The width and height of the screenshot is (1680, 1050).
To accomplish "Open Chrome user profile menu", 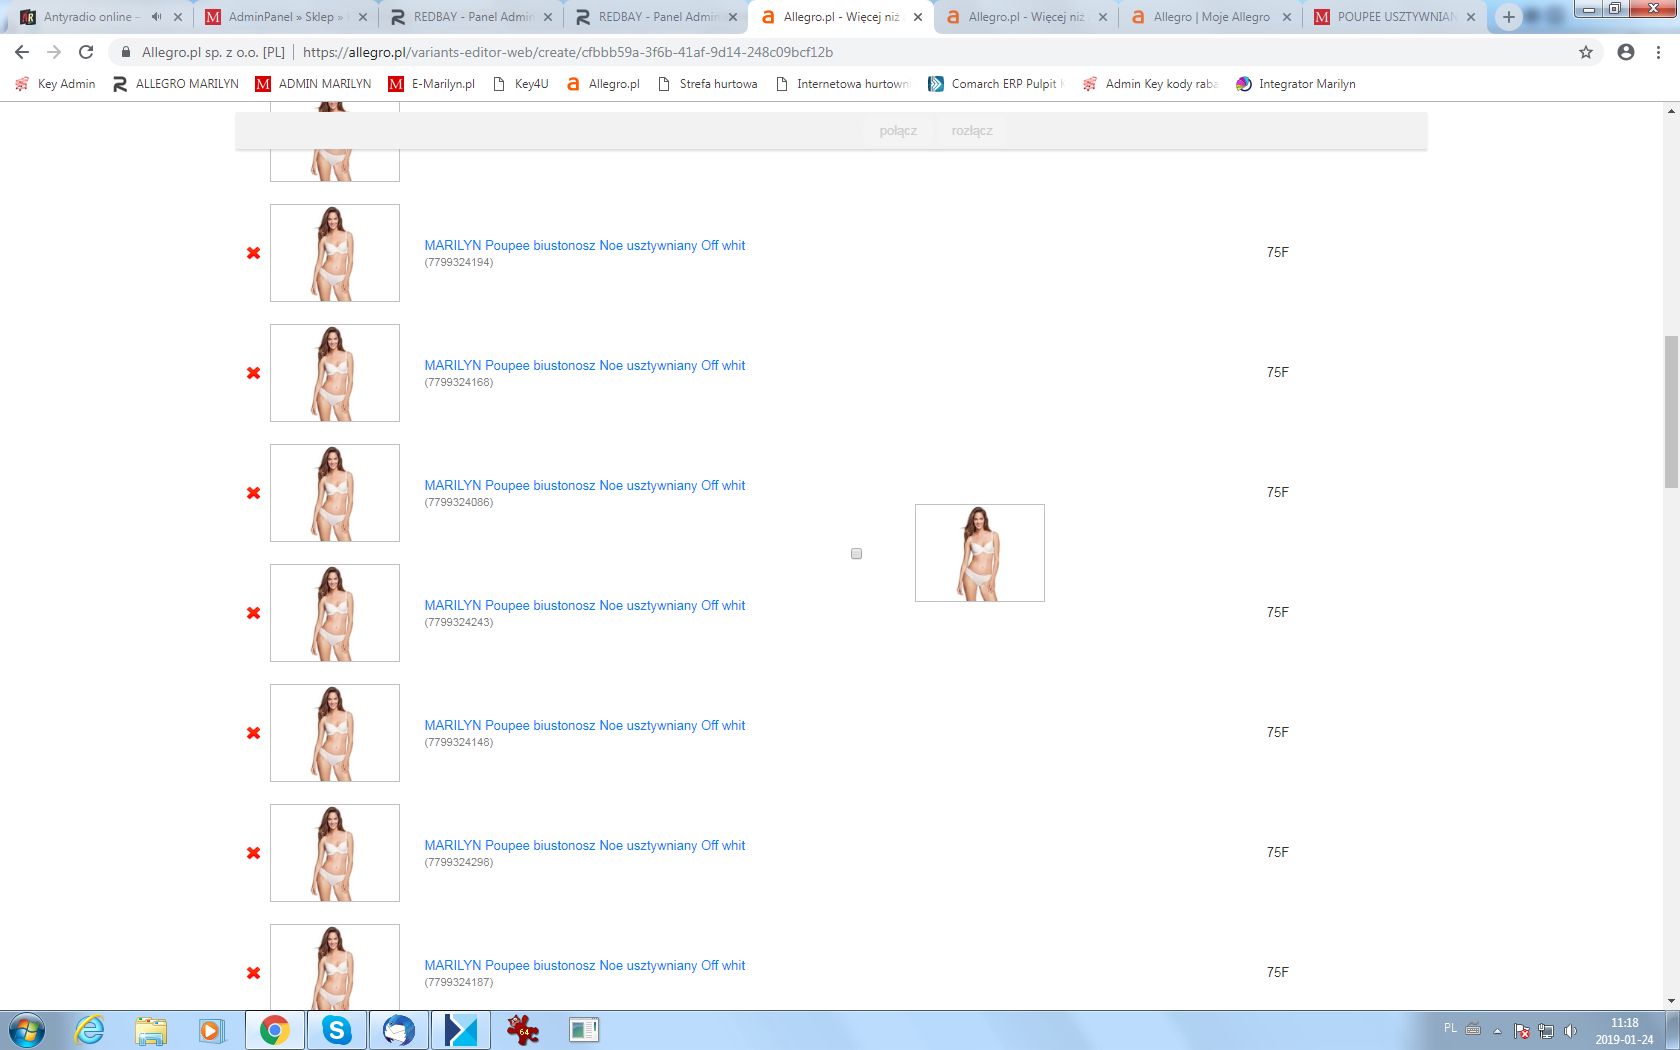I will pos(1626,52).
